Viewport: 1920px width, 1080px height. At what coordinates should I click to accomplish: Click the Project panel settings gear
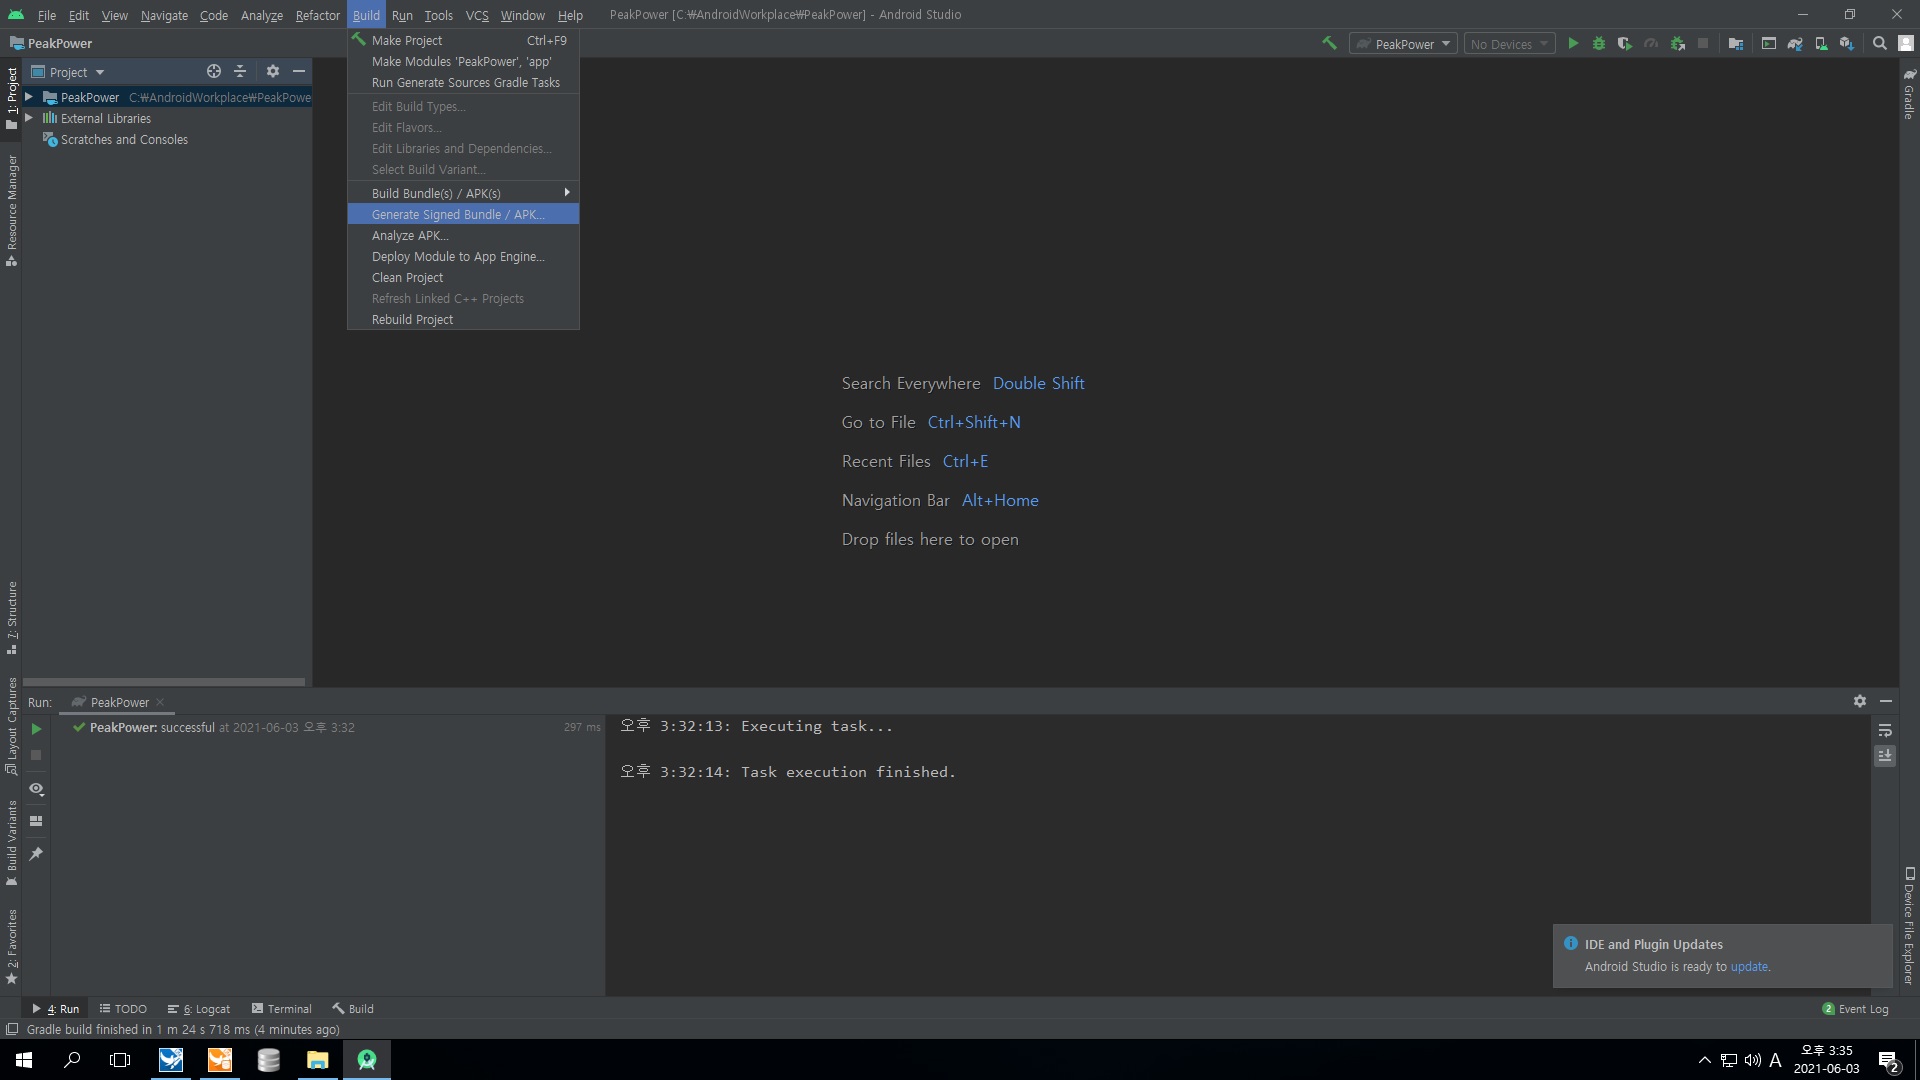tap(273, 71)
